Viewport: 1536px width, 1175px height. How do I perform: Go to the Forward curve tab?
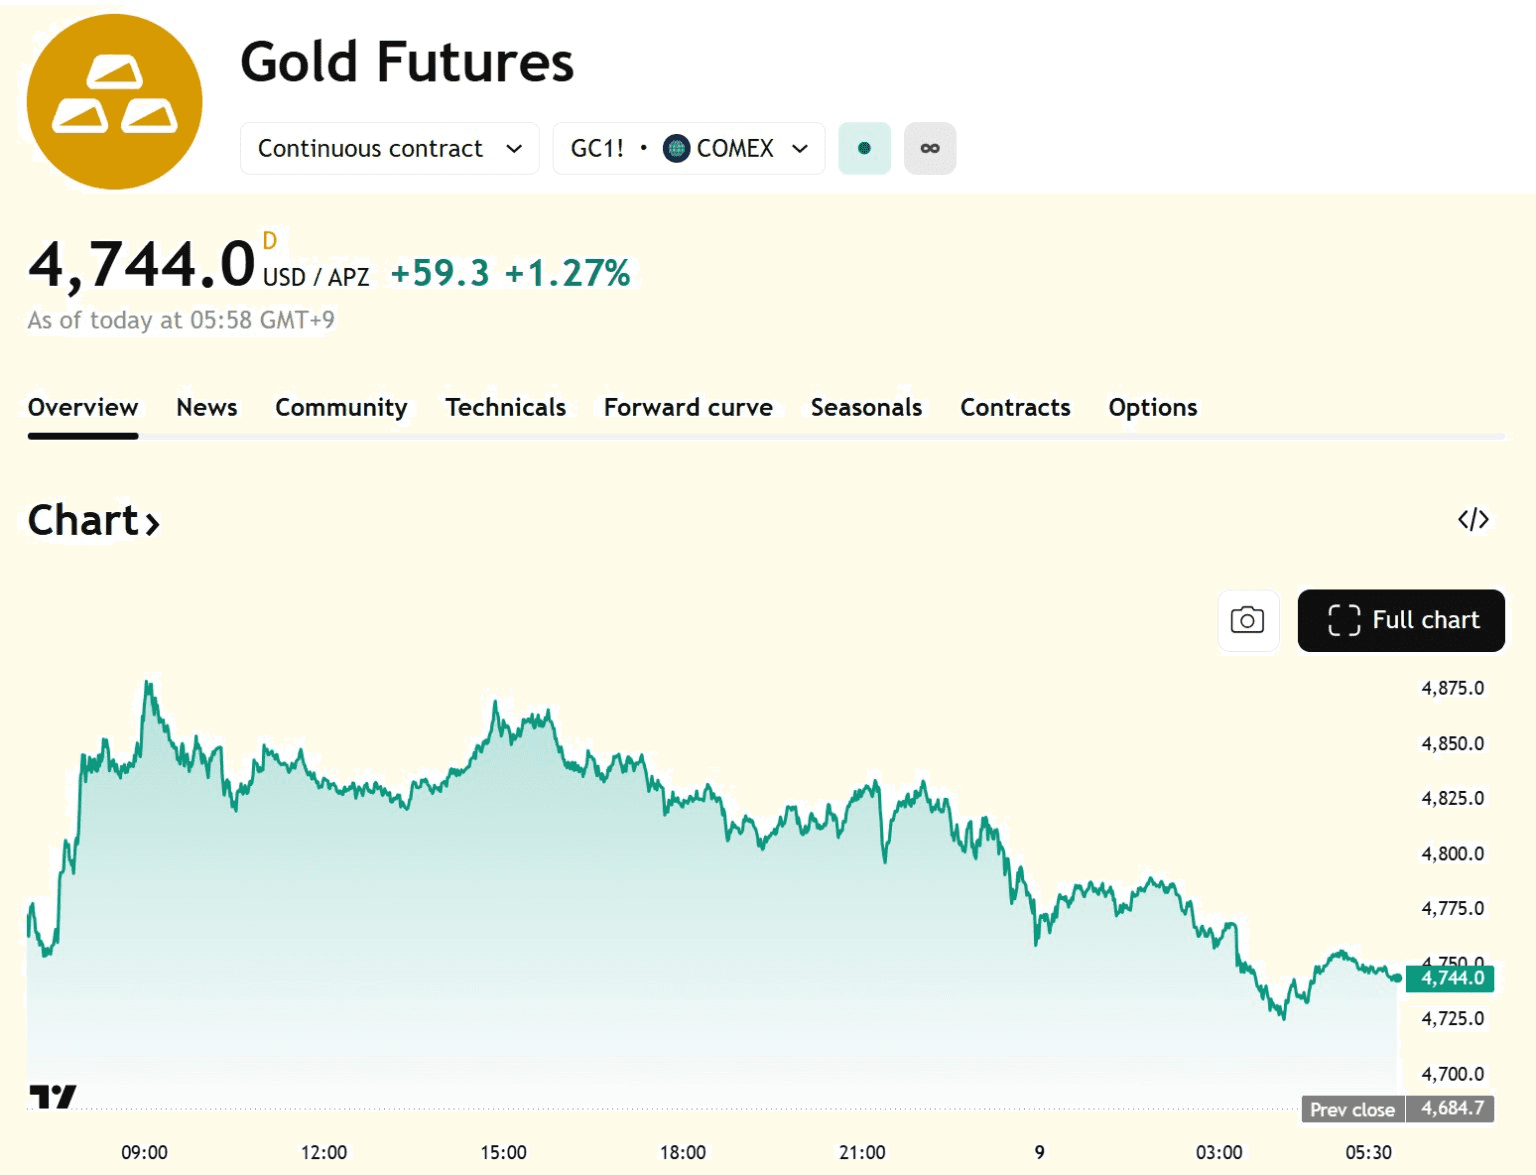[x=688, y=408]
